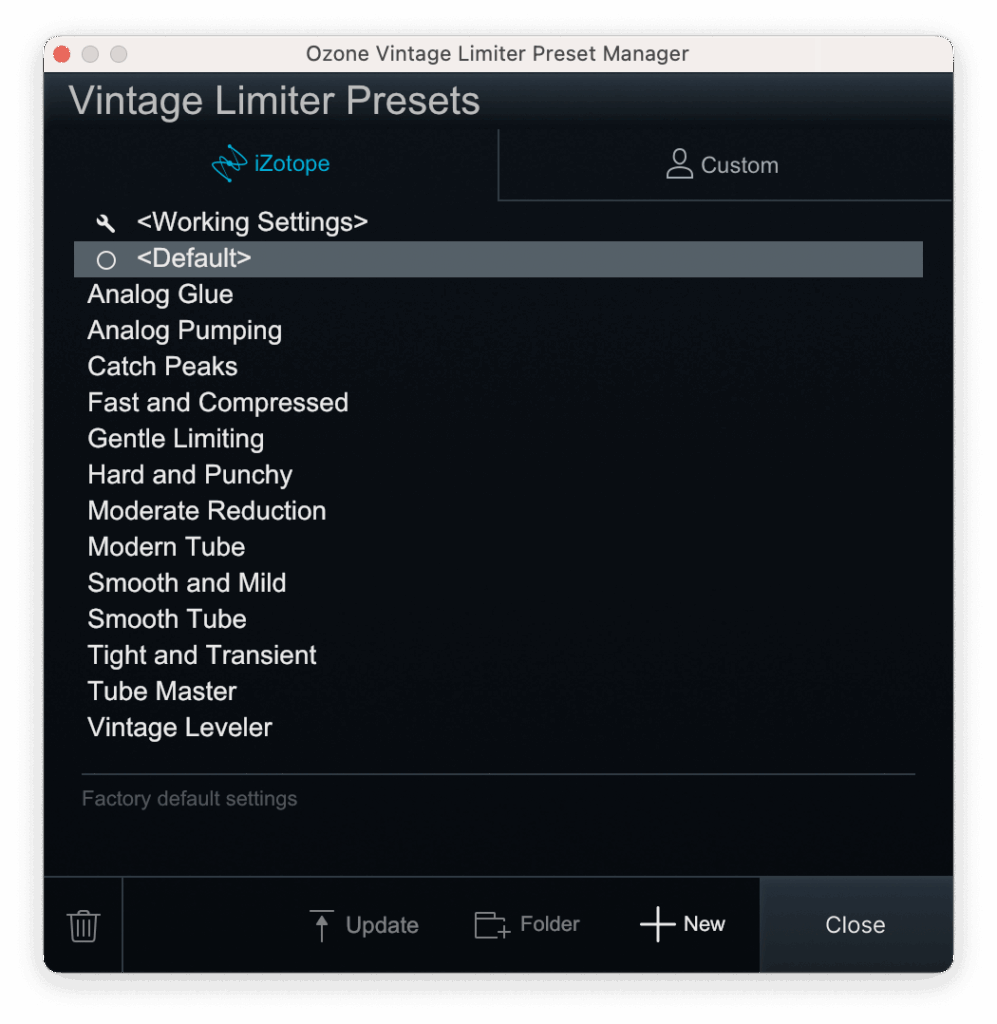Select the Vintage Leveler preset
This screenshot has width=997, height=1024.
180,727
